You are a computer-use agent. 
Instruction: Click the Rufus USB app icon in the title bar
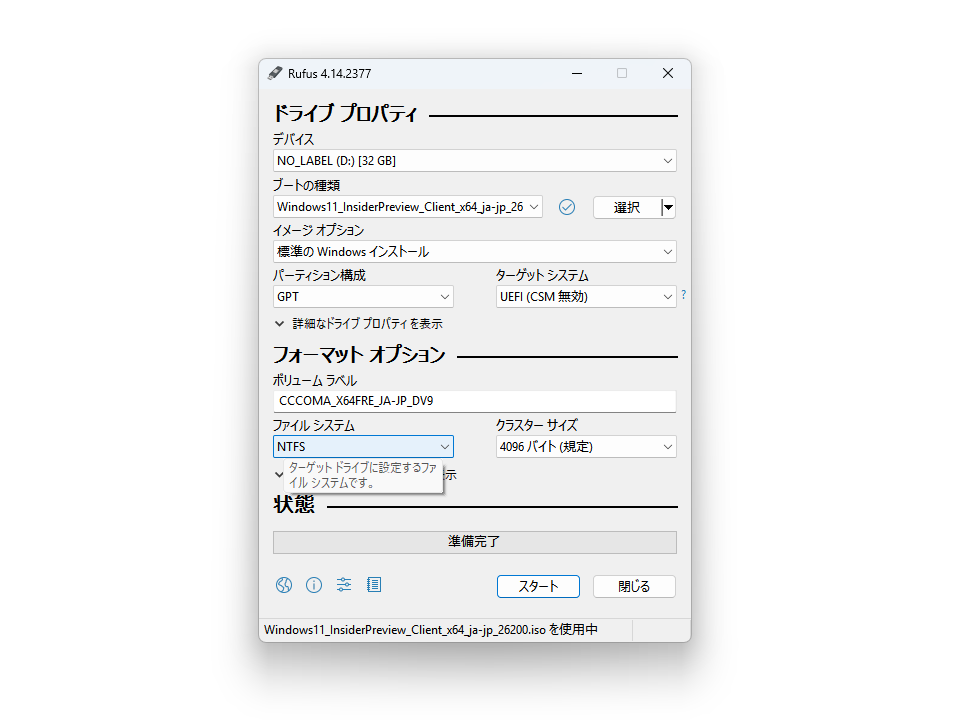275,73
